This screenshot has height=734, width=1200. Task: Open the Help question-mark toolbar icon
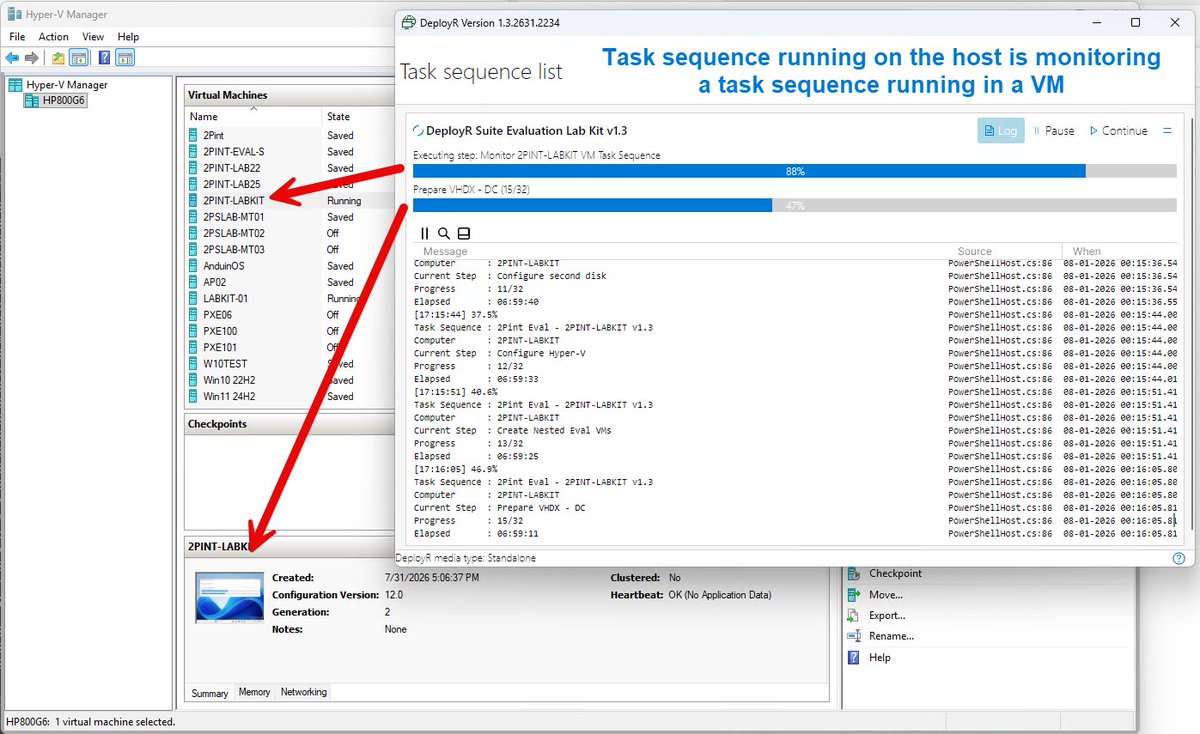104,58
